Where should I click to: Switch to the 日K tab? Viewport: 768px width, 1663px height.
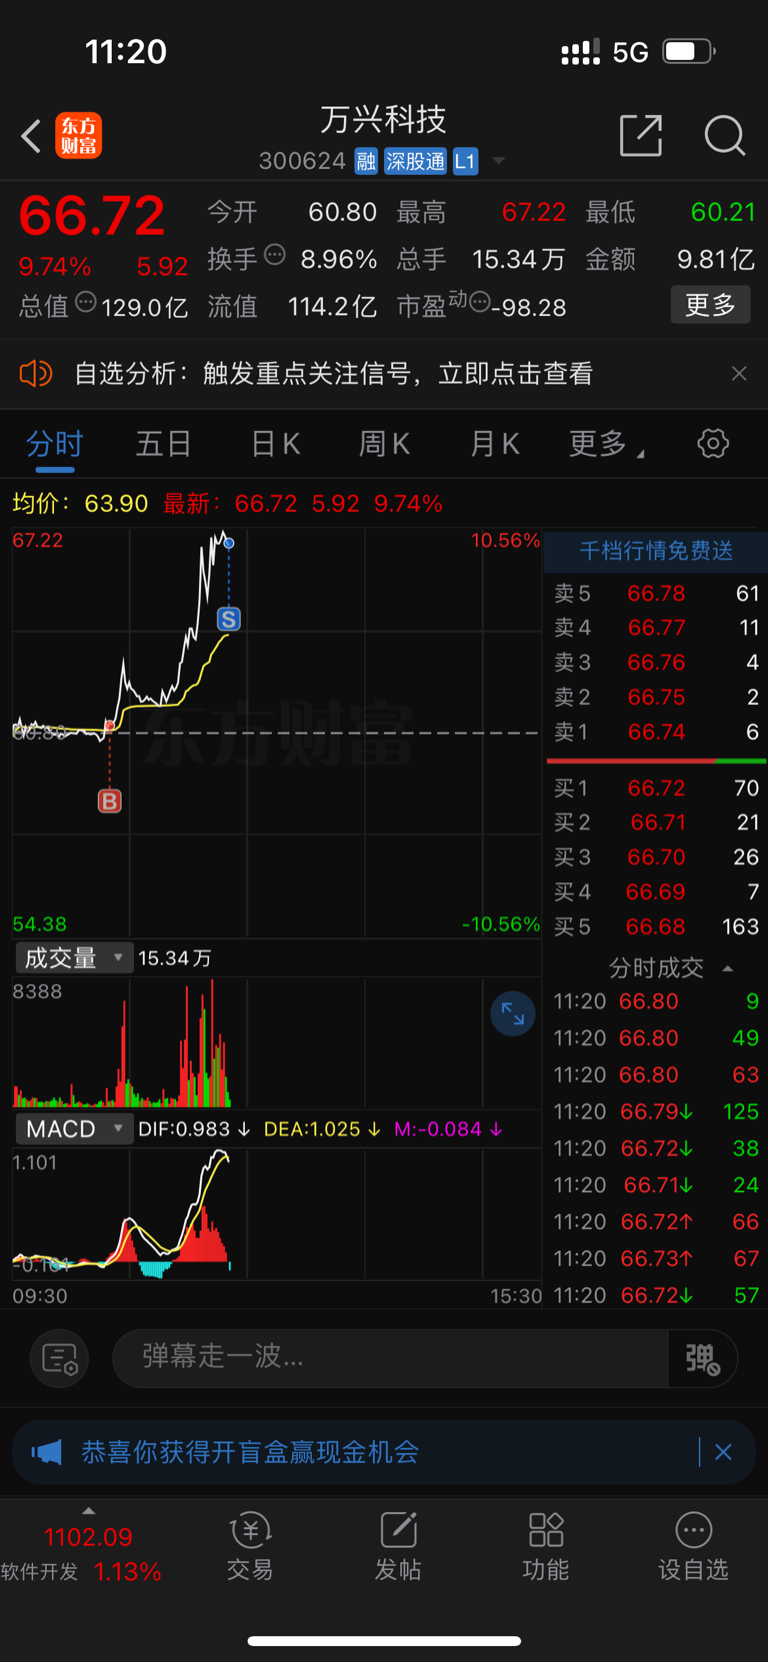(275, 443)
